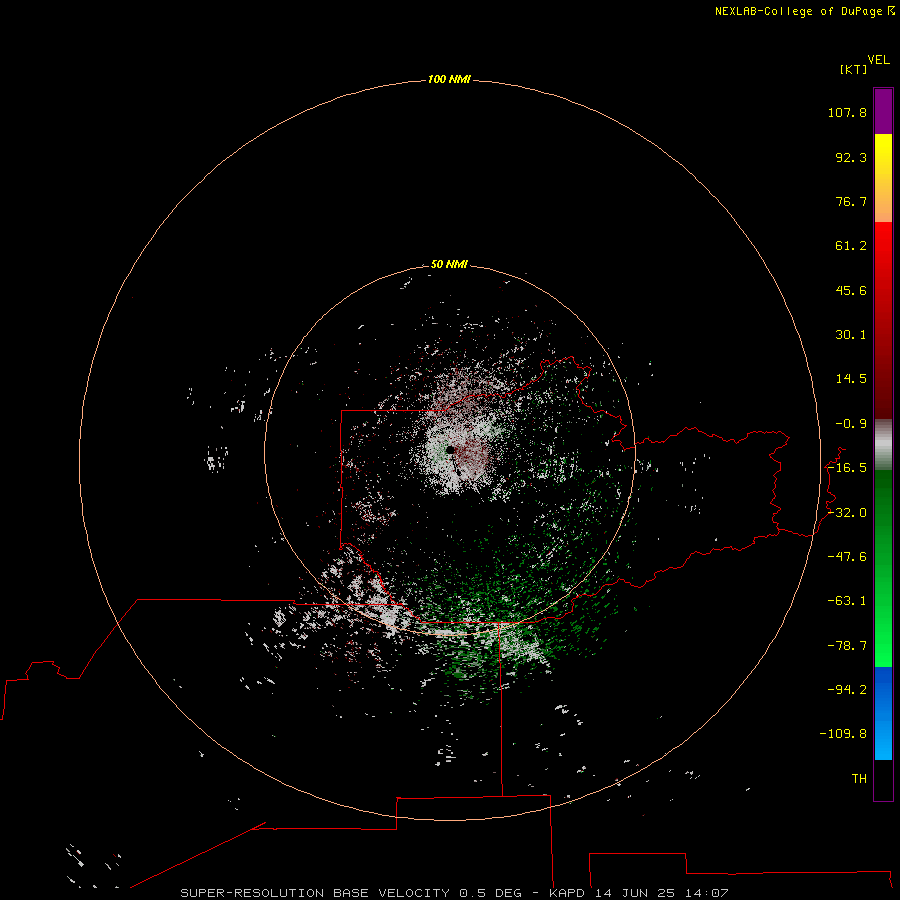Click the -32.0 velocity scale value

(x=847, y=513)
